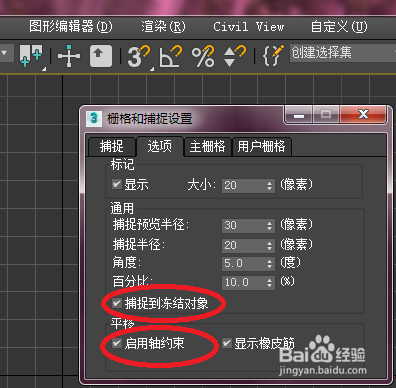This screenshot has height=388, width=396.
Task: Switch to the 捕捉 tab
Action: point(112,147)
